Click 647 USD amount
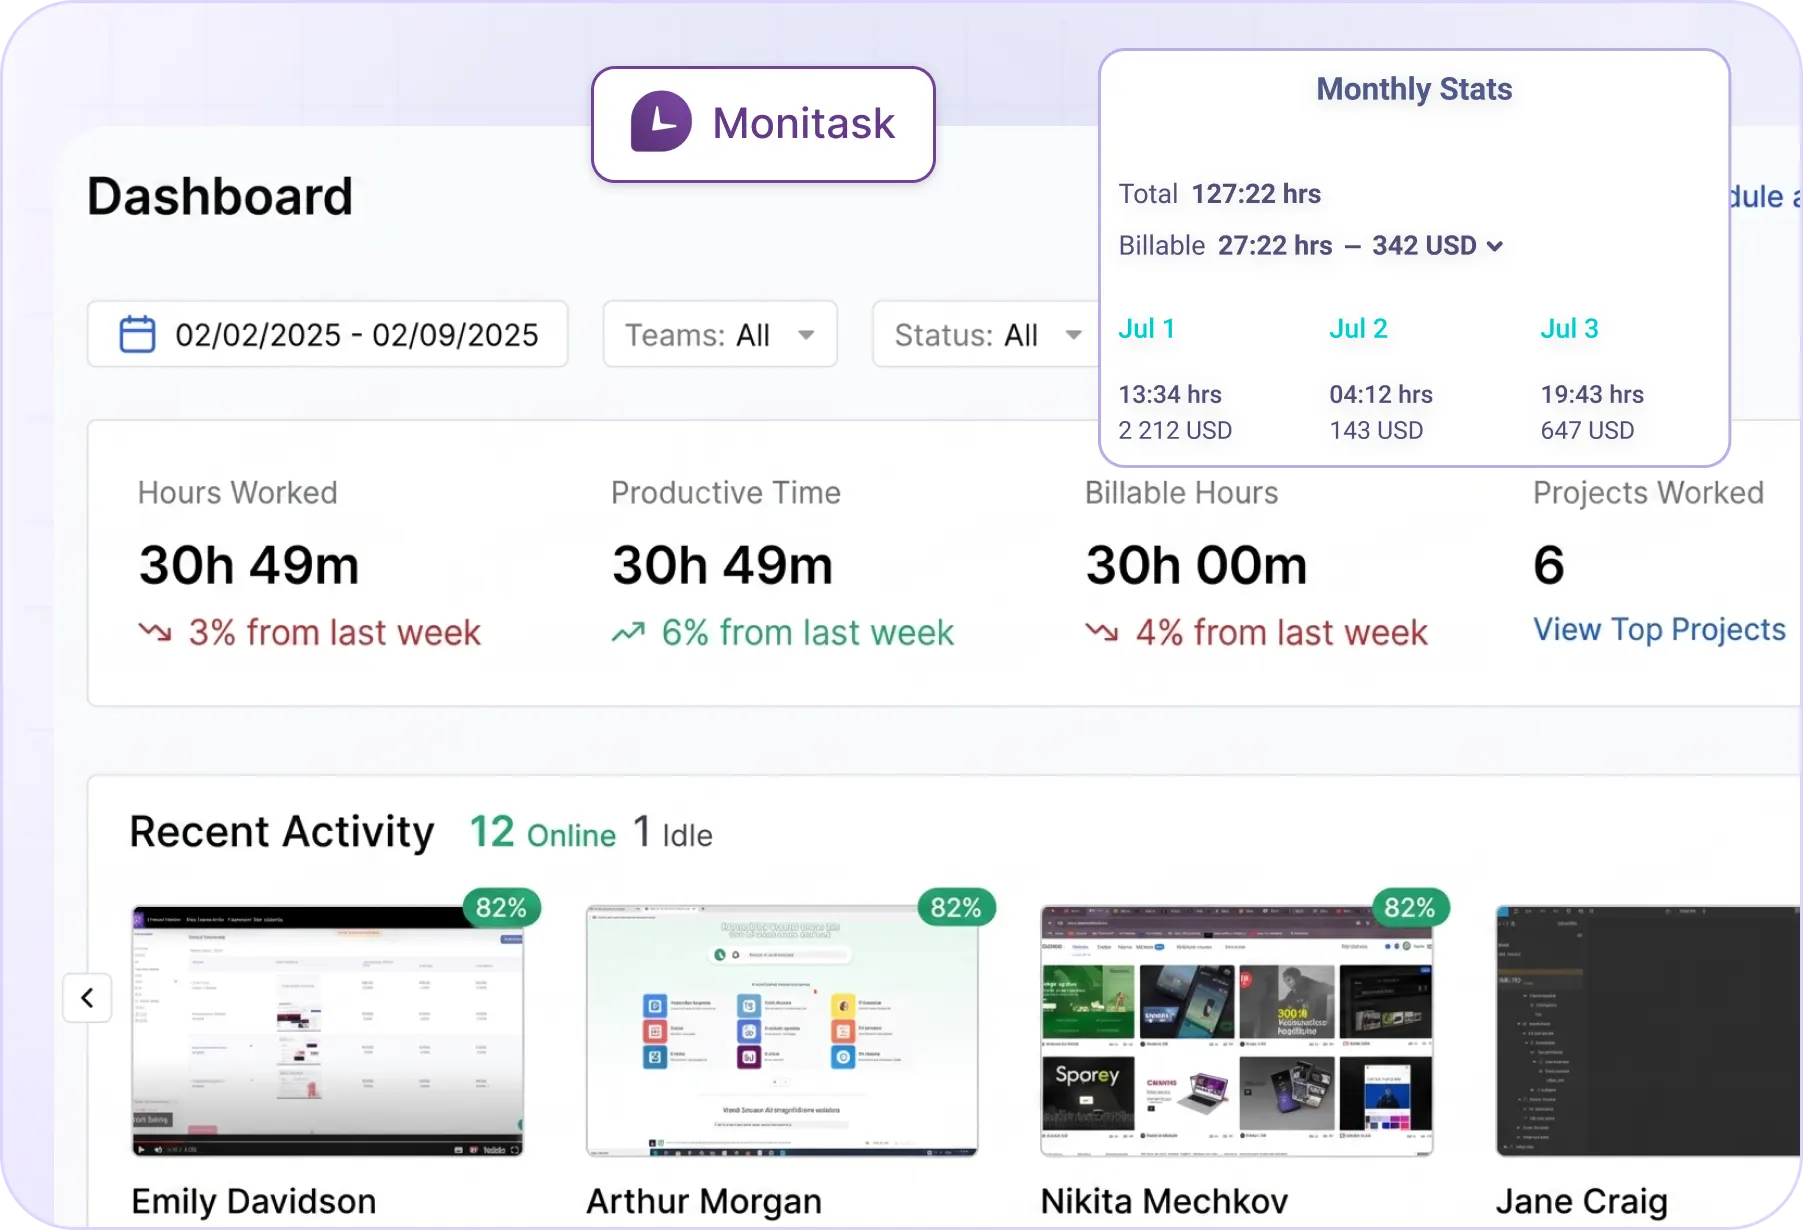The height and width of the screenshot is (1230, 1803). (1587, 430)
